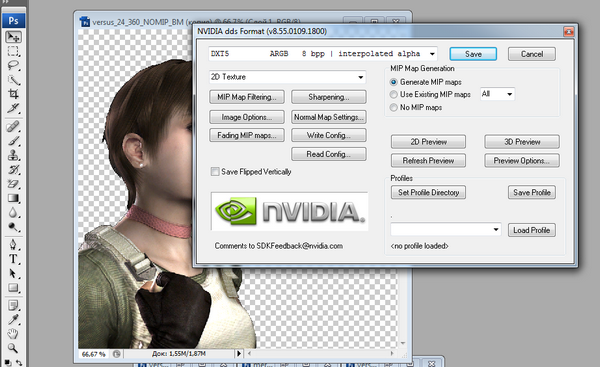Image resolution: width=600 pixels, height=367 pixels.
Task: Select the Eraser tool
Action: pyautogui.click(x=13, y=184)
